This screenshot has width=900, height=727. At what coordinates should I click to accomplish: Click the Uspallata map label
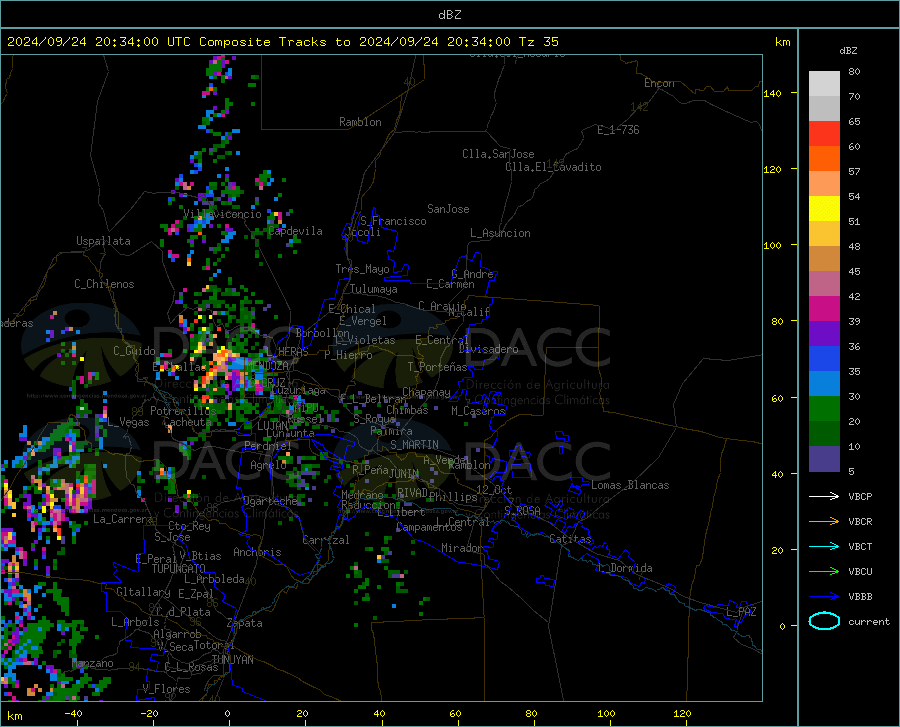(x=103, y=241)
